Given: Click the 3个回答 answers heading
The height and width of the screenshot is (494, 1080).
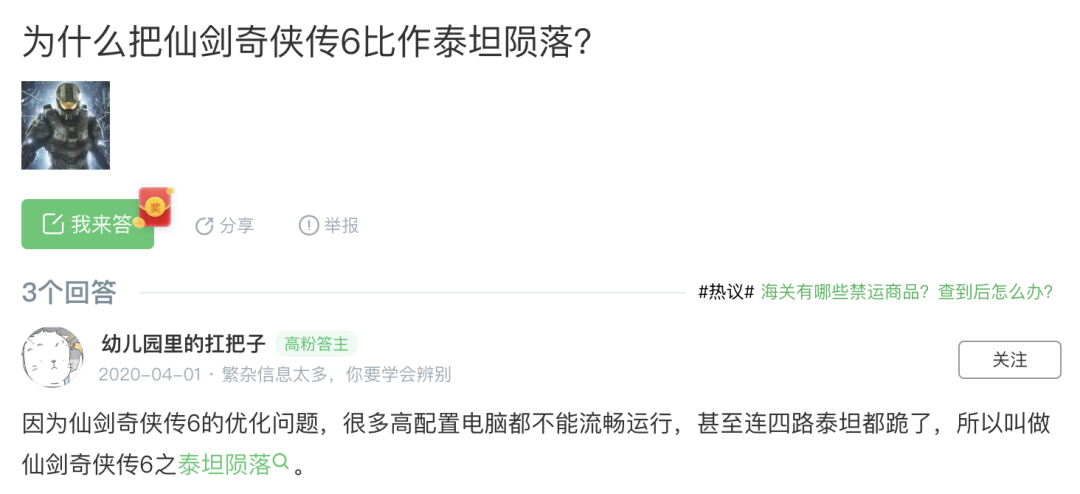Looking at the screenshot, I should (69, 292).
